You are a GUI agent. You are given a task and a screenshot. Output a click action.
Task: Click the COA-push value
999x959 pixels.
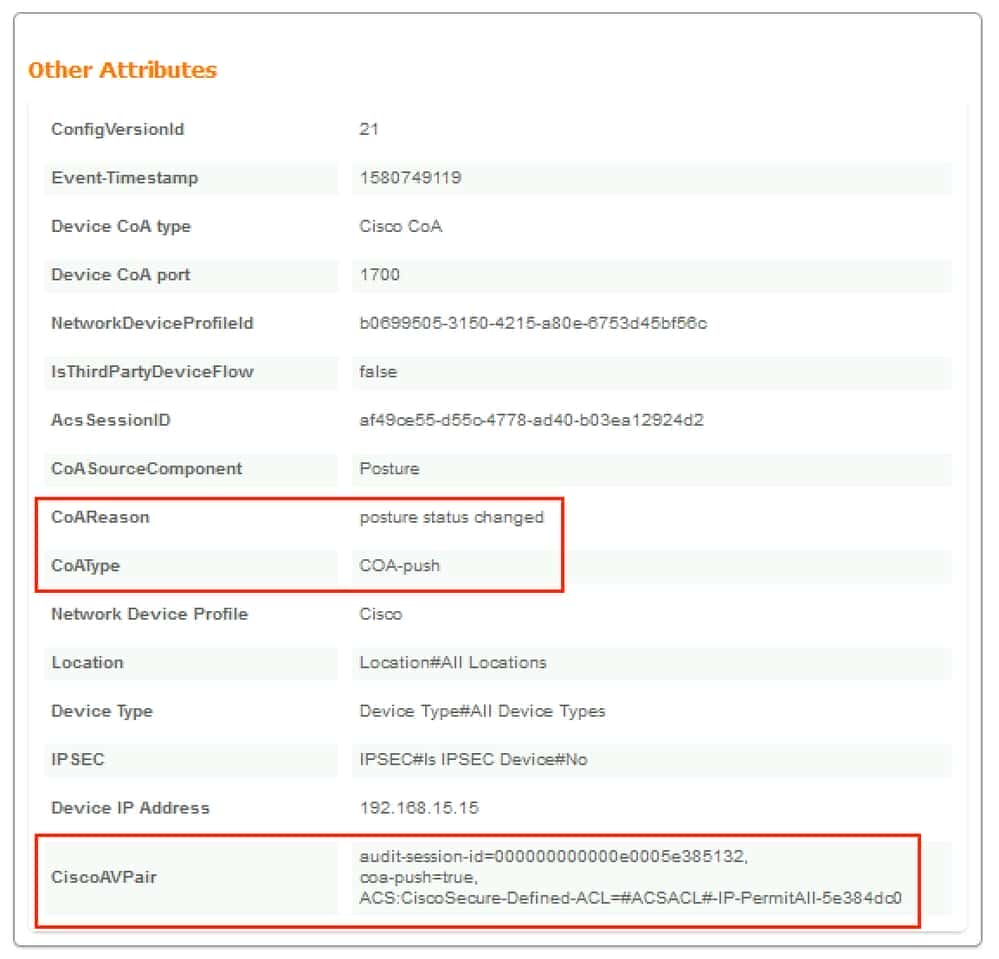point(399,566)
